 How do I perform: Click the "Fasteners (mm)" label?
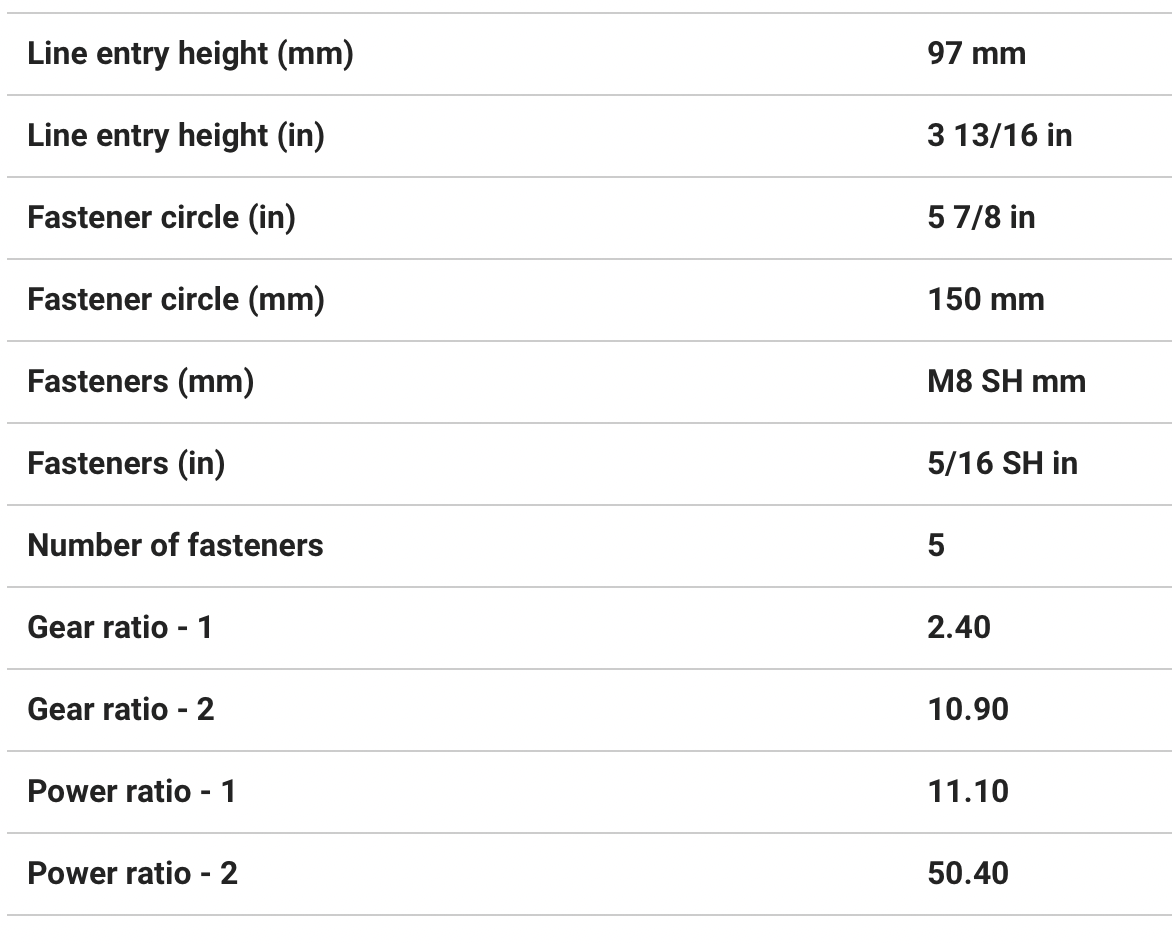click(x=140, y=382)
